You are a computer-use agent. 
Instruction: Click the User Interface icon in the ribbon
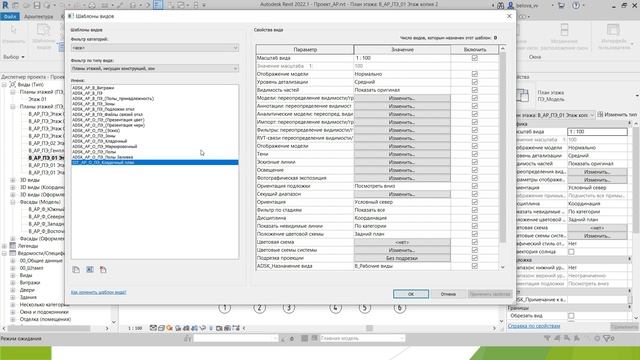(x=613, y=30)
